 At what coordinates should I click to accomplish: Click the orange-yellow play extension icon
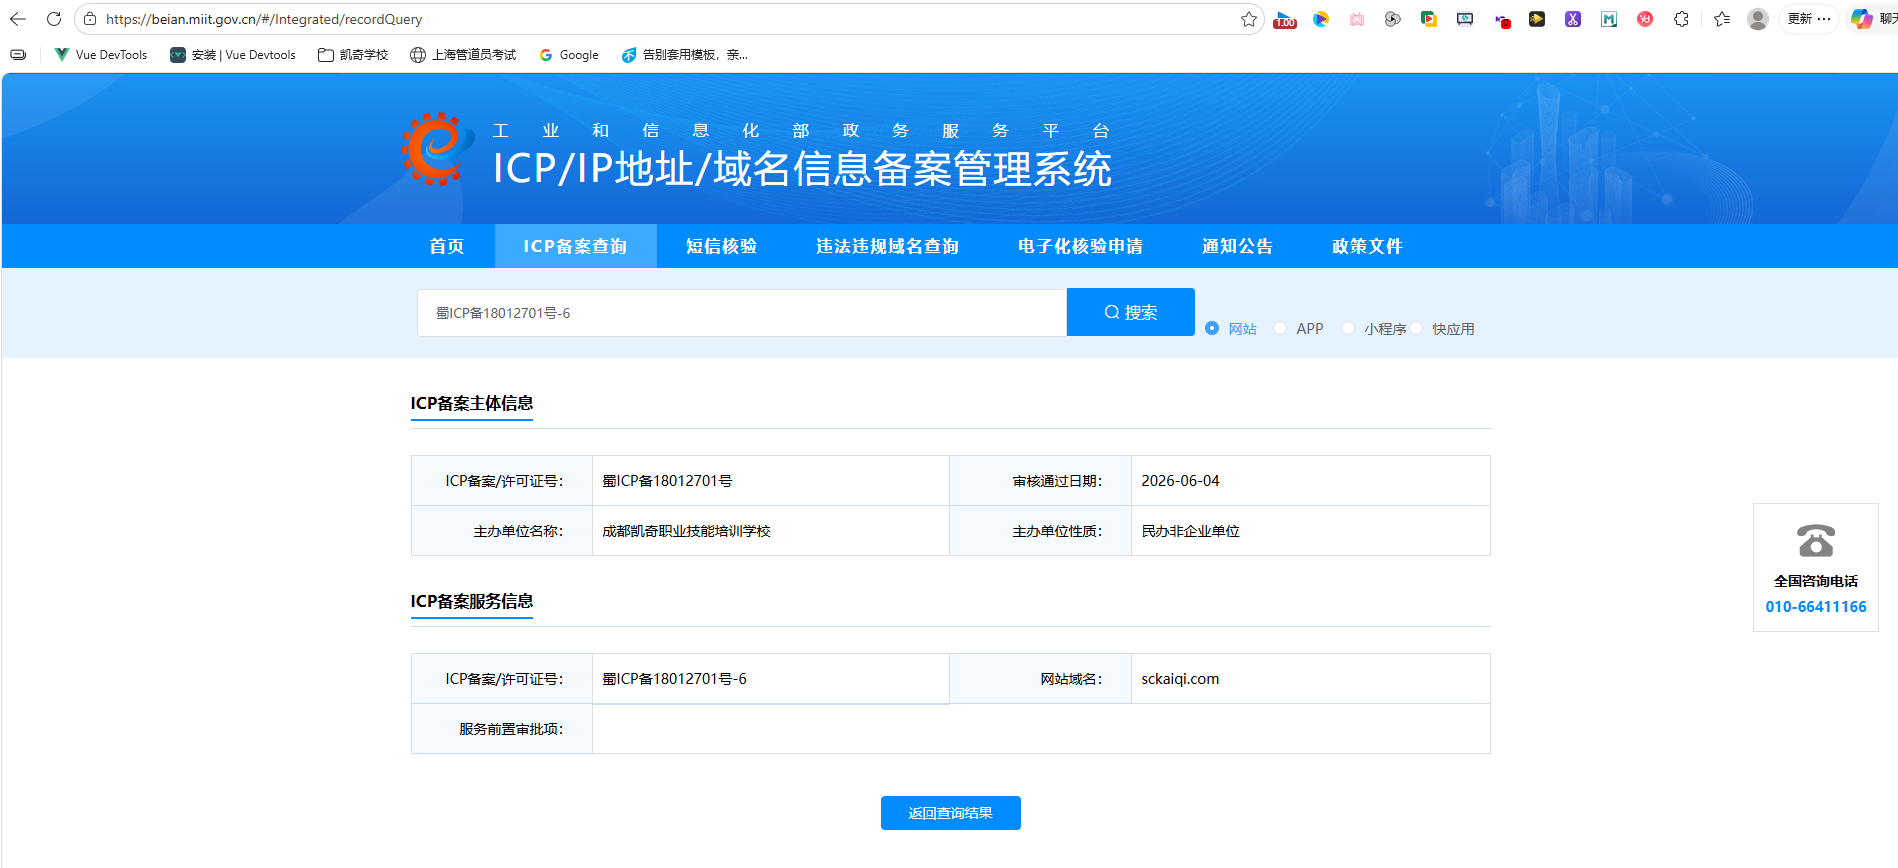click(x=1321, y=19)
